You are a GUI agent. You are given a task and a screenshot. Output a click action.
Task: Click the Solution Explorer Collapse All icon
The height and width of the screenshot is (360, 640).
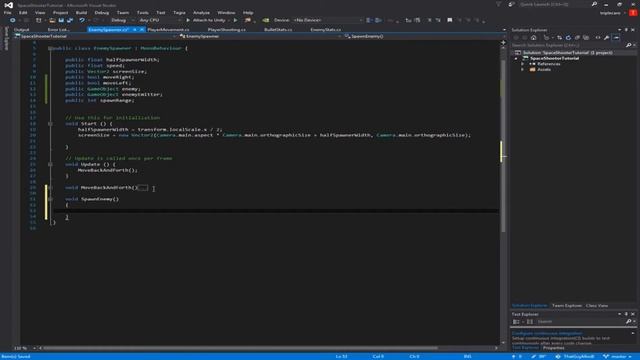coord(577,38)
